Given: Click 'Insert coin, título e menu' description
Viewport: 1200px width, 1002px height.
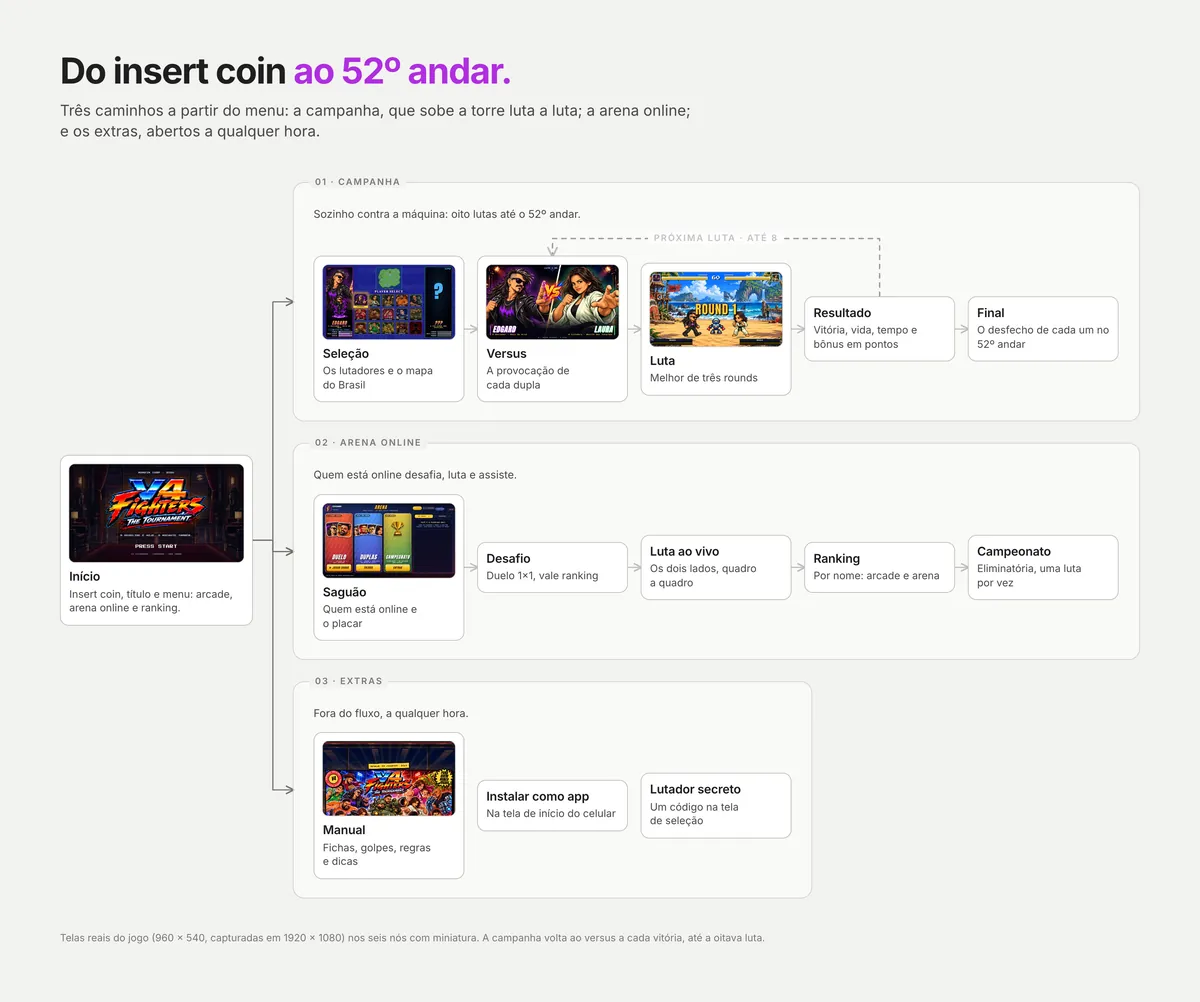Looking at the screenshot, I should [x=151, y=601].
